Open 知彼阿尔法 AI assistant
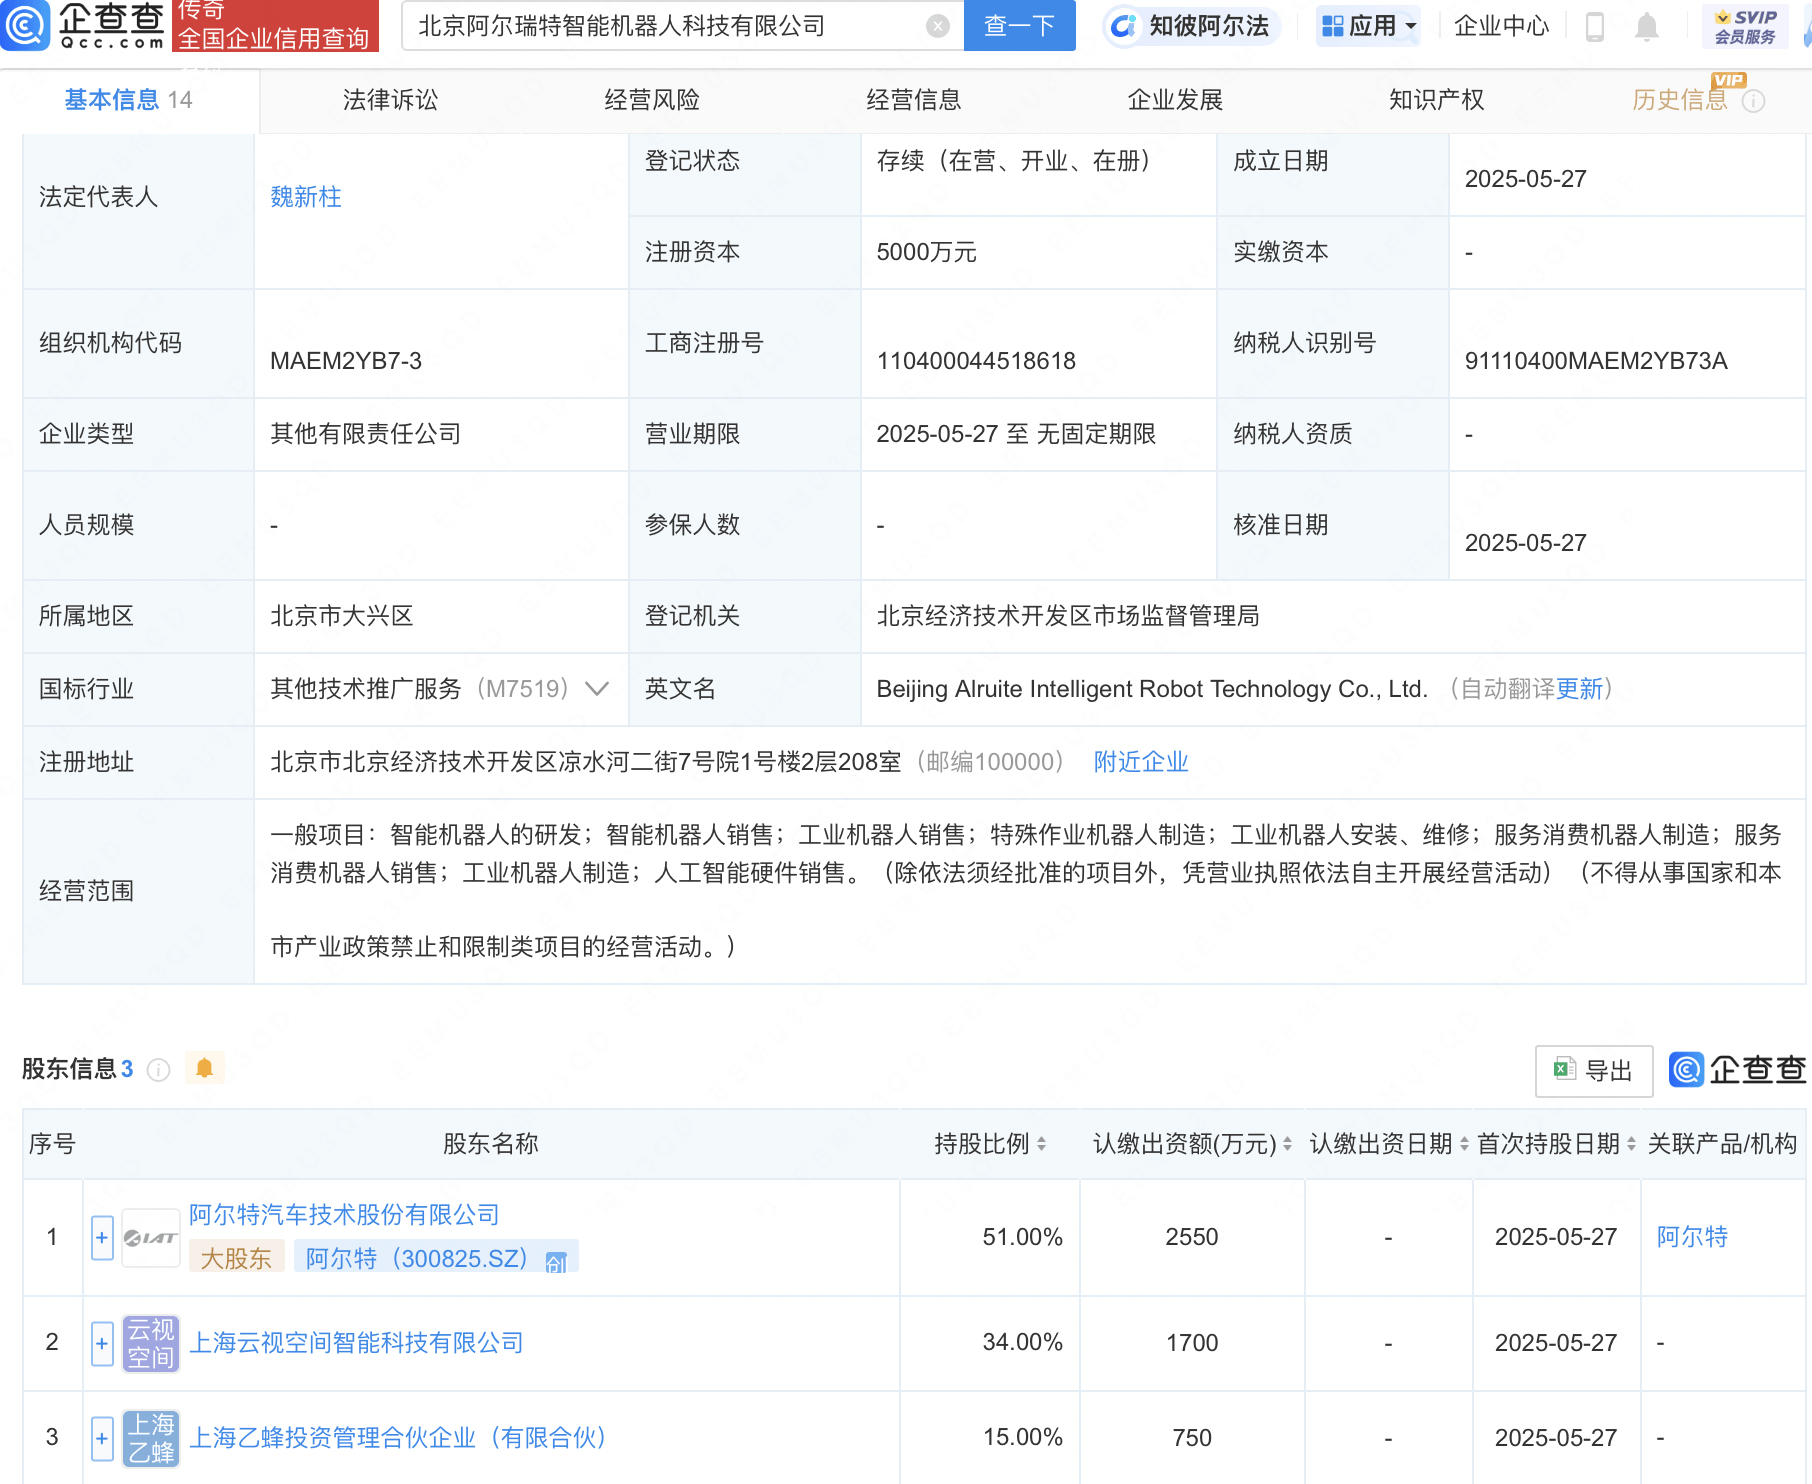The image size is (1812, 1484). pyautogui.click(x=1192, y=26)
